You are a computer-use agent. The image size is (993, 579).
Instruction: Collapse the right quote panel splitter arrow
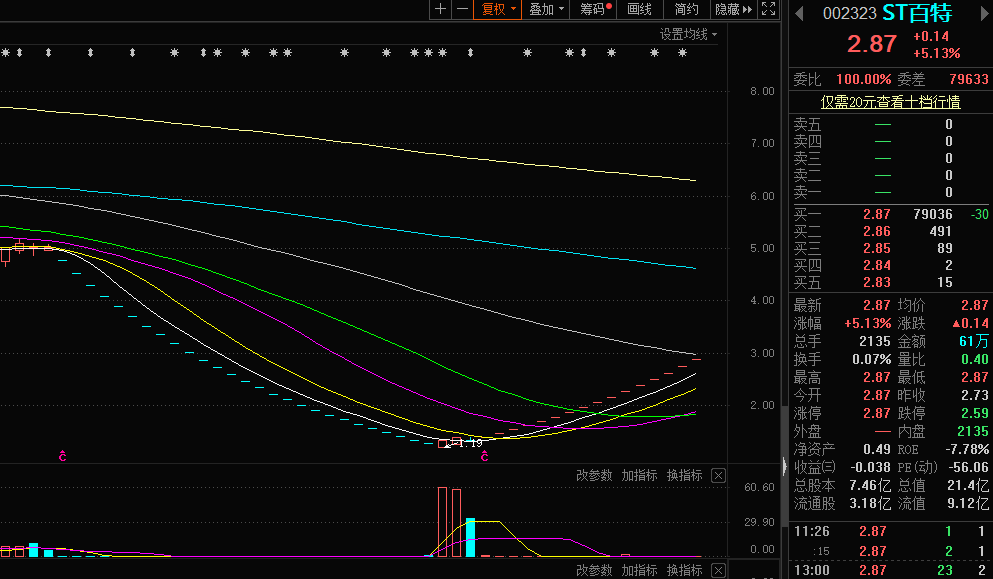(x=783, y=466)
